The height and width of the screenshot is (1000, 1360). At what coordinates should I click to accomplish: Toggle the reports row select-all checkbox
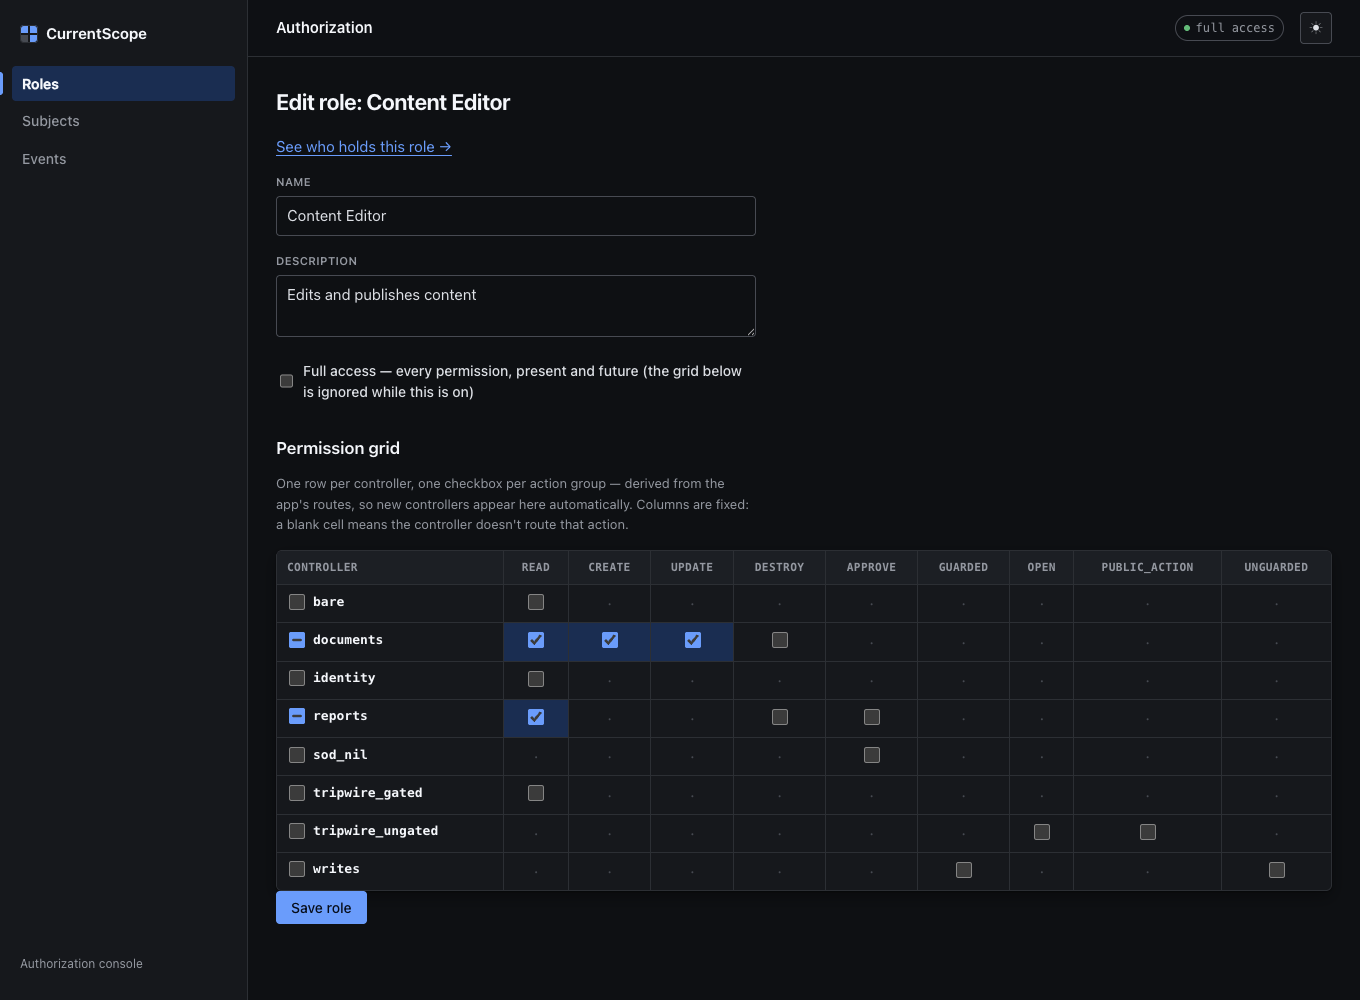point(297,716)
